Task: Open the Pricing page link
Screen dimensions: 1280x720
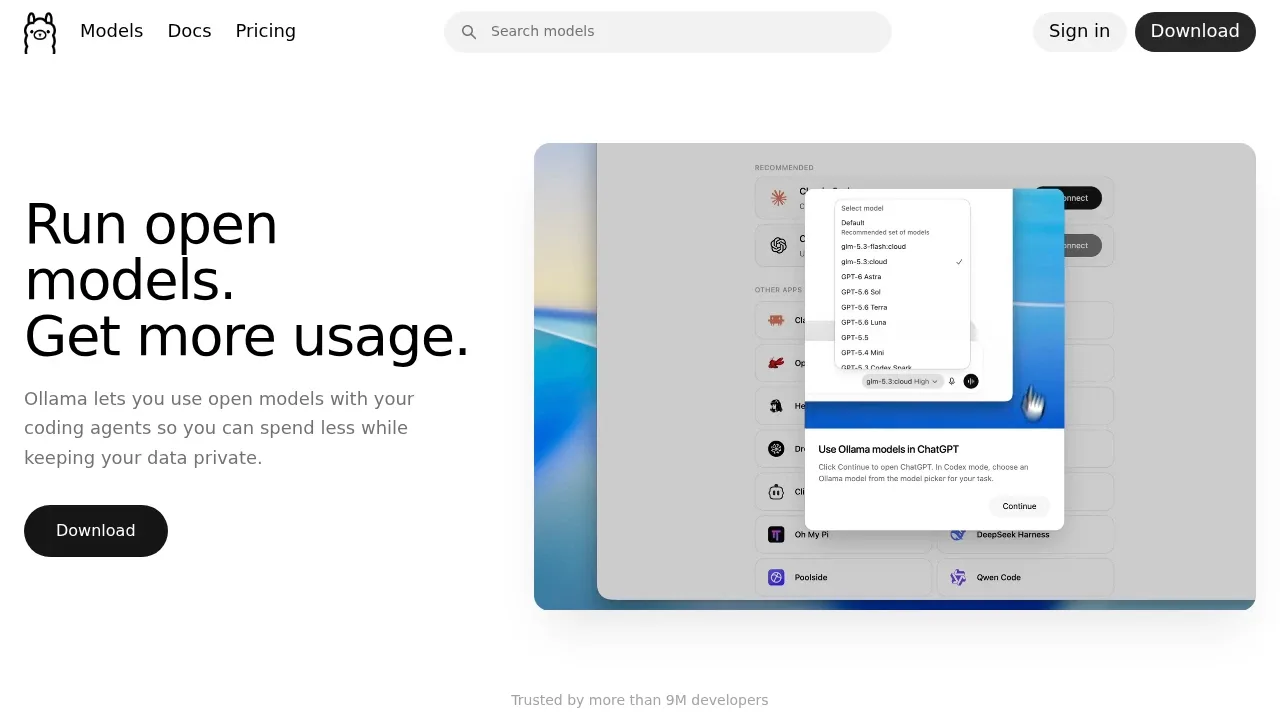Action: pyautogui.click(x=266, y=31)
